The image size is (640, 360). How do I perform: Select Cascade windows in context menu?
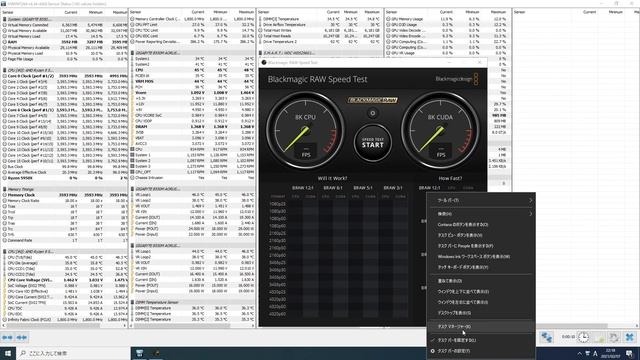coord(481,281)
